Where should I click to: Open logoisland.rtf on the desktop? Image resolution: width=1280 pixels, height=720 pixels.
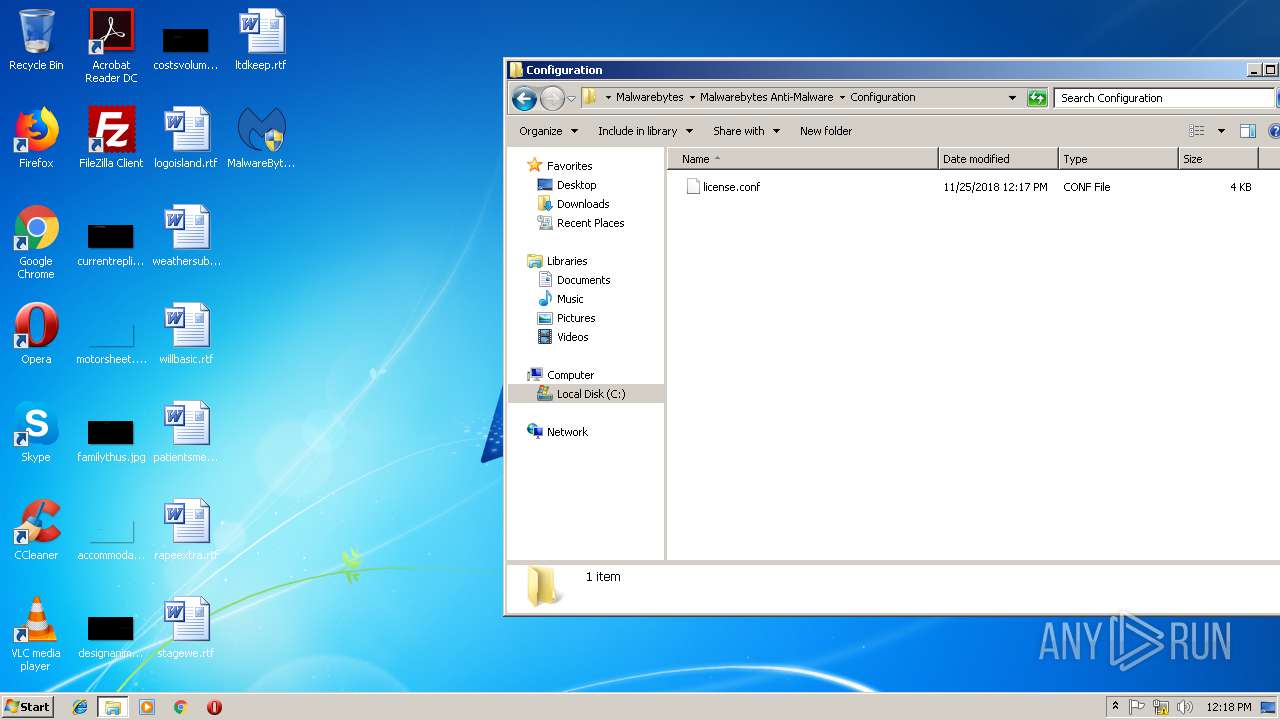pyautogui.click(x=186, y=139)
